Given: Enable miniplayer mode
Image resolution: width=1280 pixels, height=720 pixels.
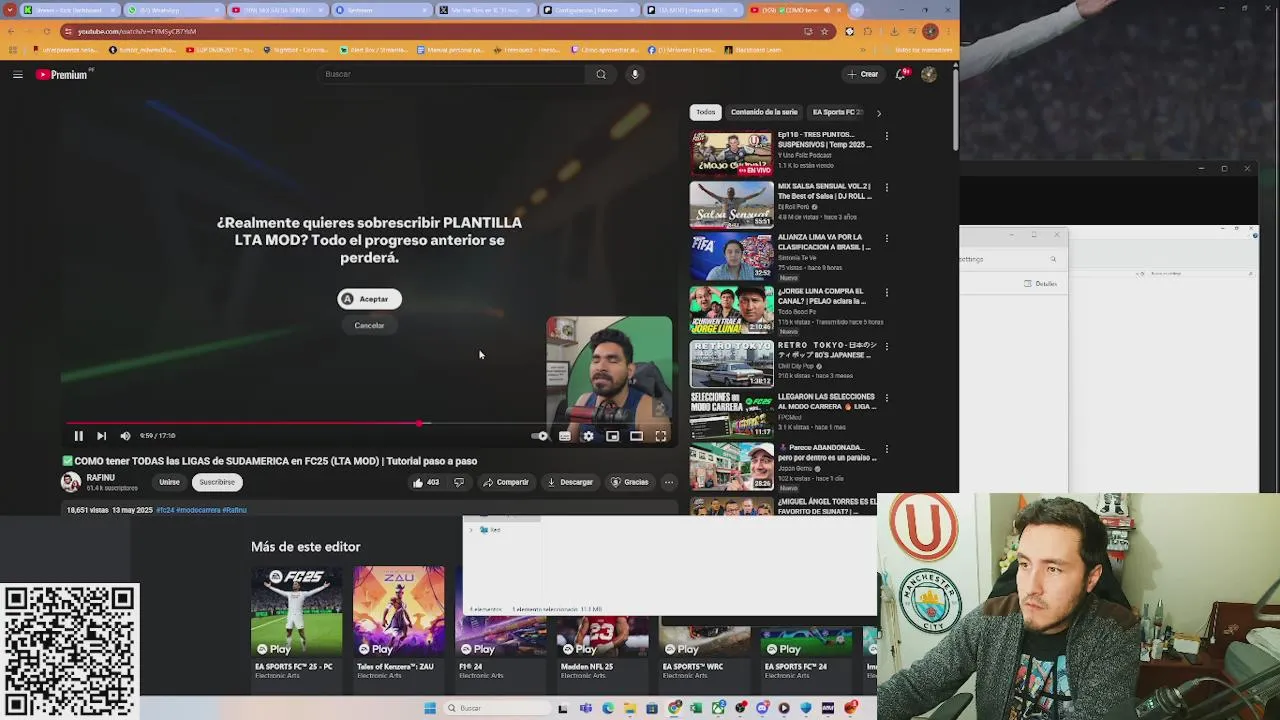Looking at the screenshot, I should click(x=612, y=436).
